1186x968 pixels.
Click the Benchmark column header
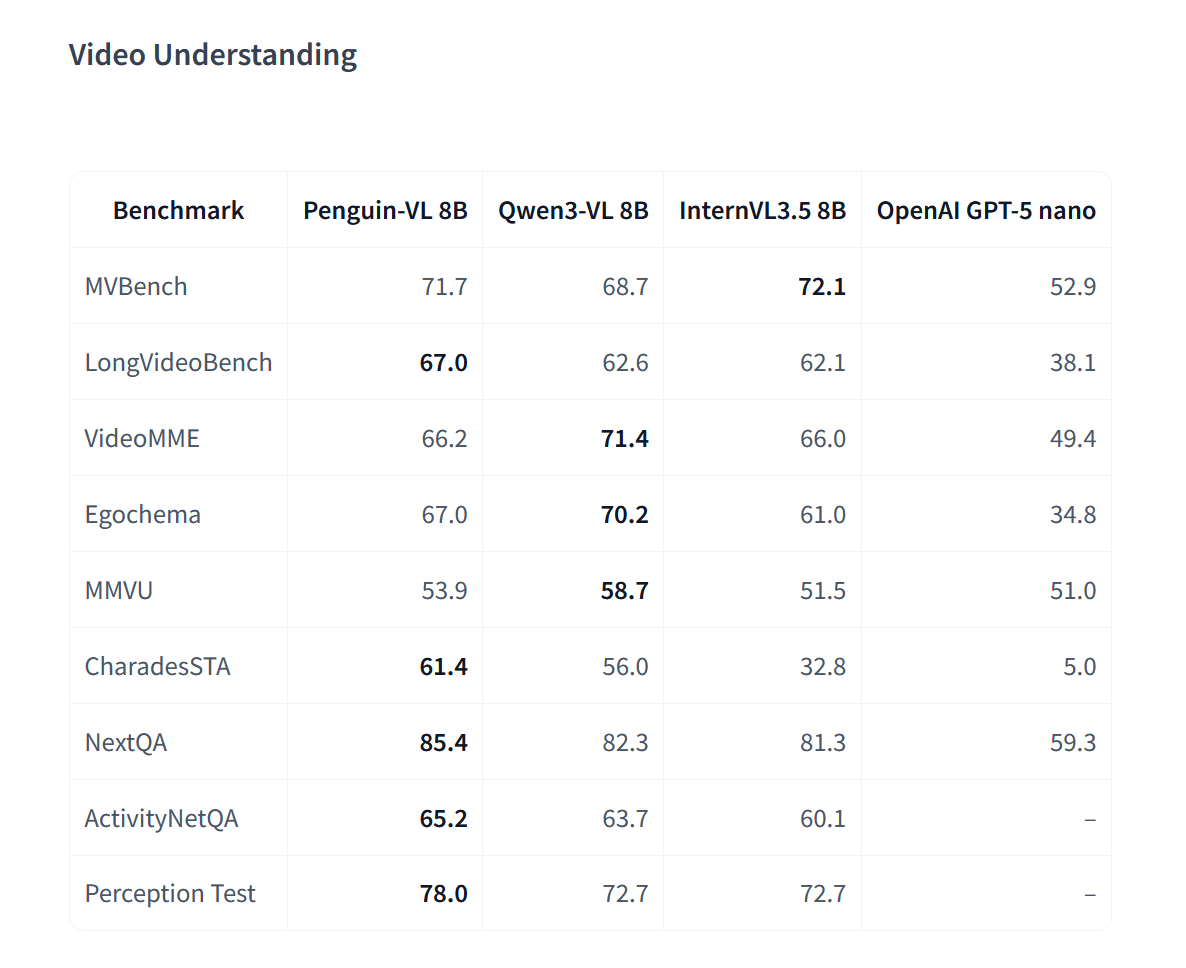point(178,211)
